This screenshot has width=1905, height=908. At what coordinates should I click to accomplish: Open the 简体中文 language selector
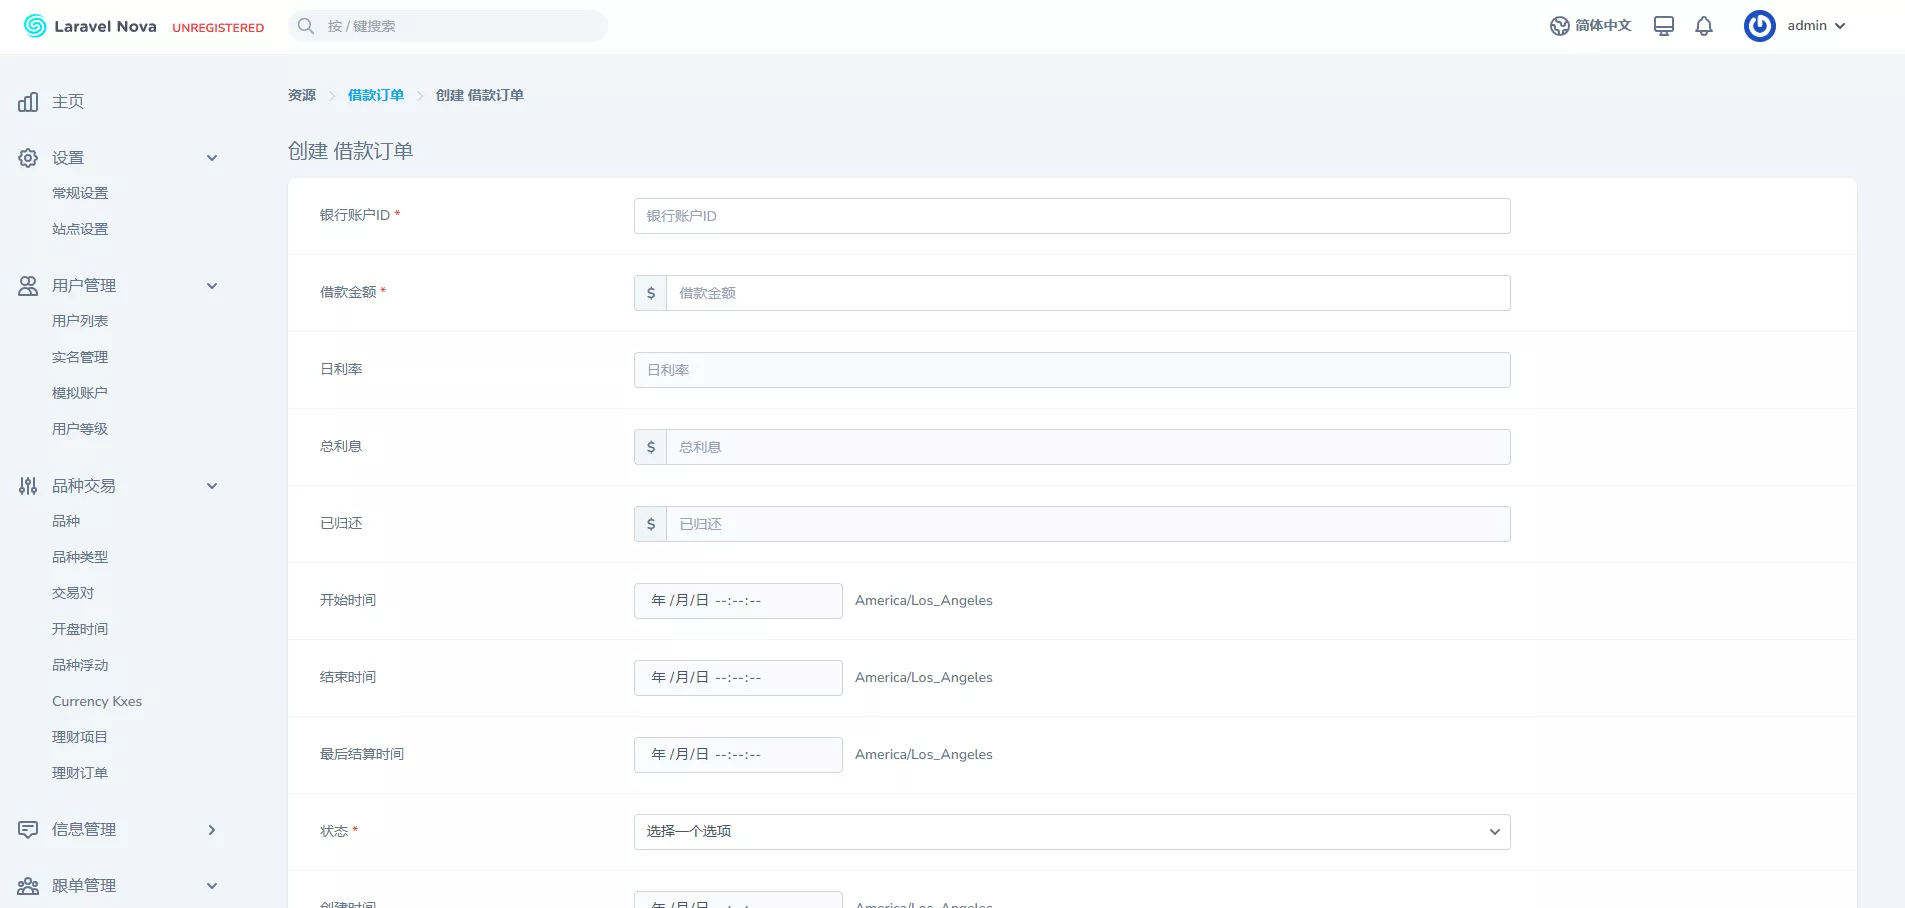(x=1590, y=26)
